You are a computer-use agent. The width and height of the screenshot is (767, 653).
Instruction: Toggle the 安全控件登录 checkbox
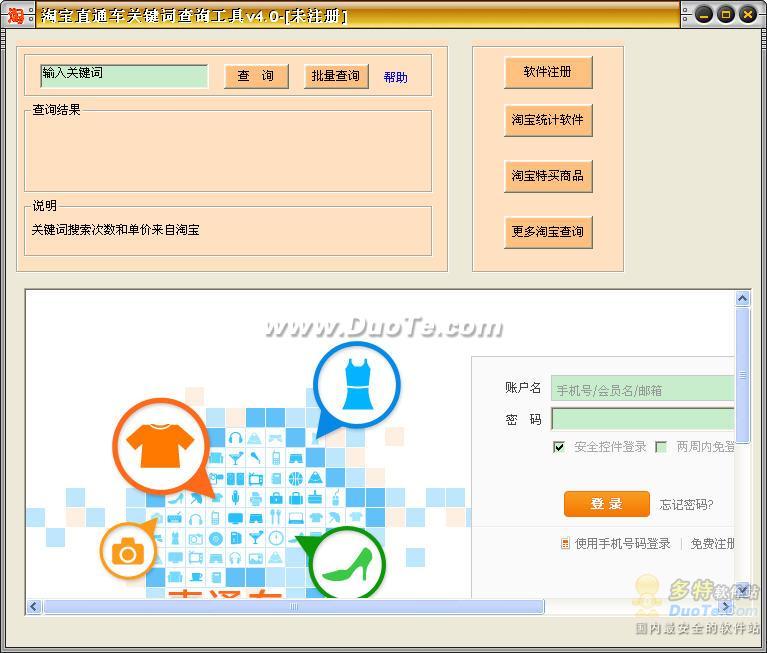click(x=559, y=447)
